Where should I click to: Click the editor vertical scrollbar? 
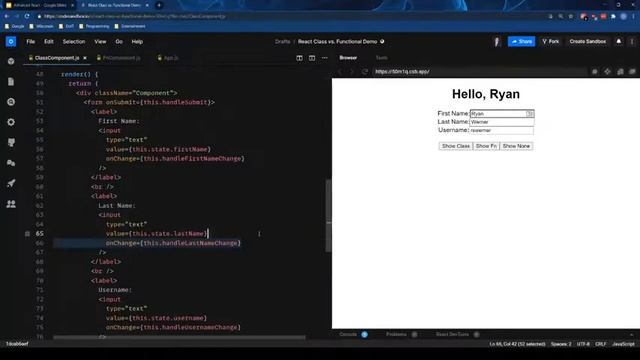pyautogui.click(x=328, y=216)
